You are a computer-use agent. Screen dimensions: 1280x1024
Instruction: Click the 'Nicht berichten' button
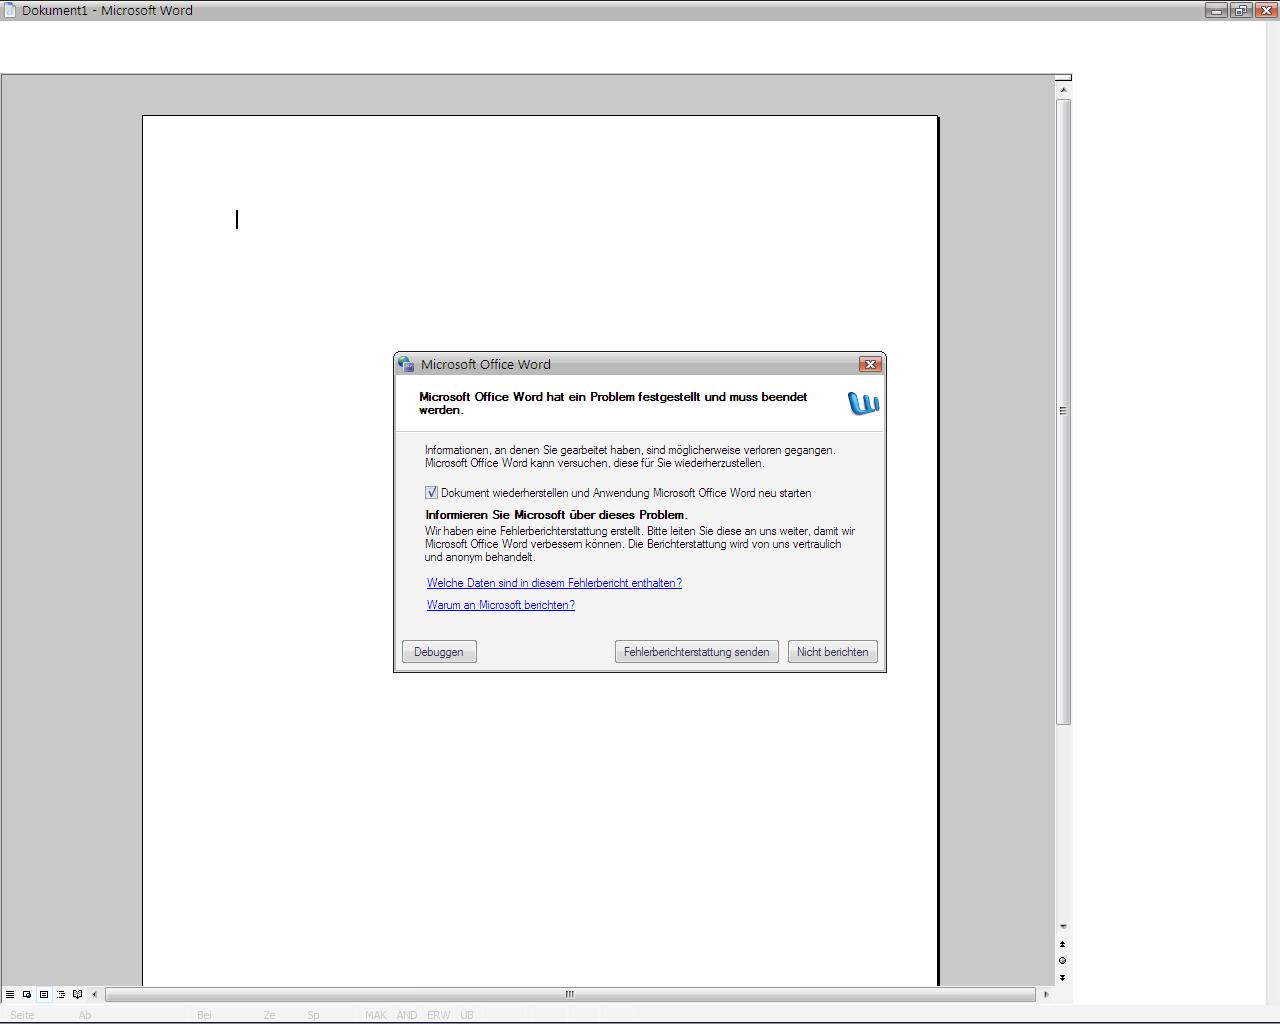tap(833, 652)
